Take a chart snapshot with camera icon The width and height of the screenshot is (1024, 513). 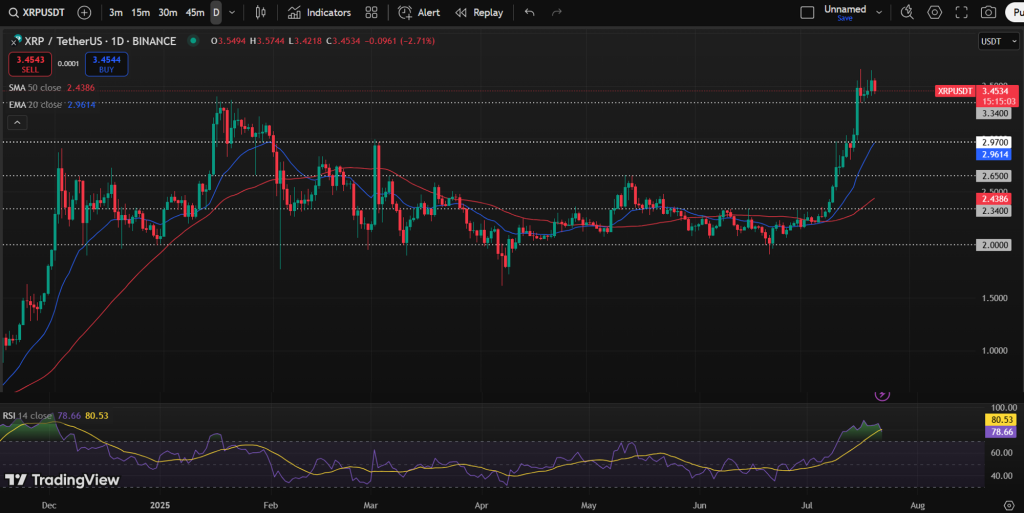coord(989,12)
